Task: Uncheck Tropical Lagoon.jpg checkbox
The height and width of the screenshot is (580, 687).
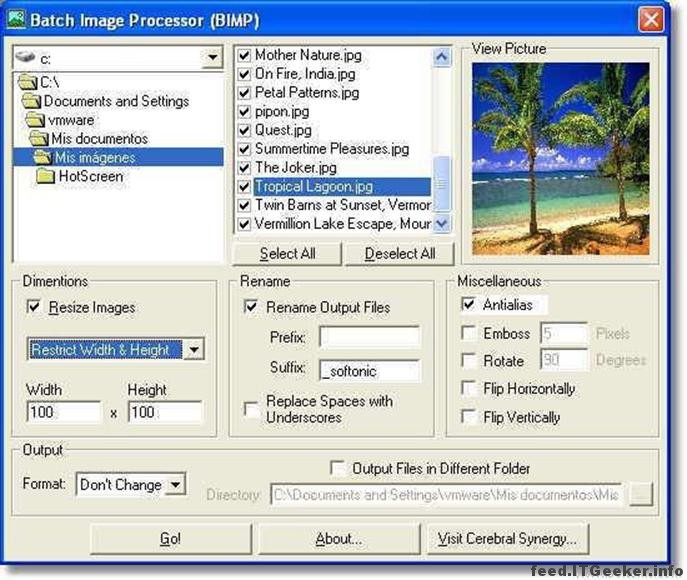Action: click(x=244, y=187)
